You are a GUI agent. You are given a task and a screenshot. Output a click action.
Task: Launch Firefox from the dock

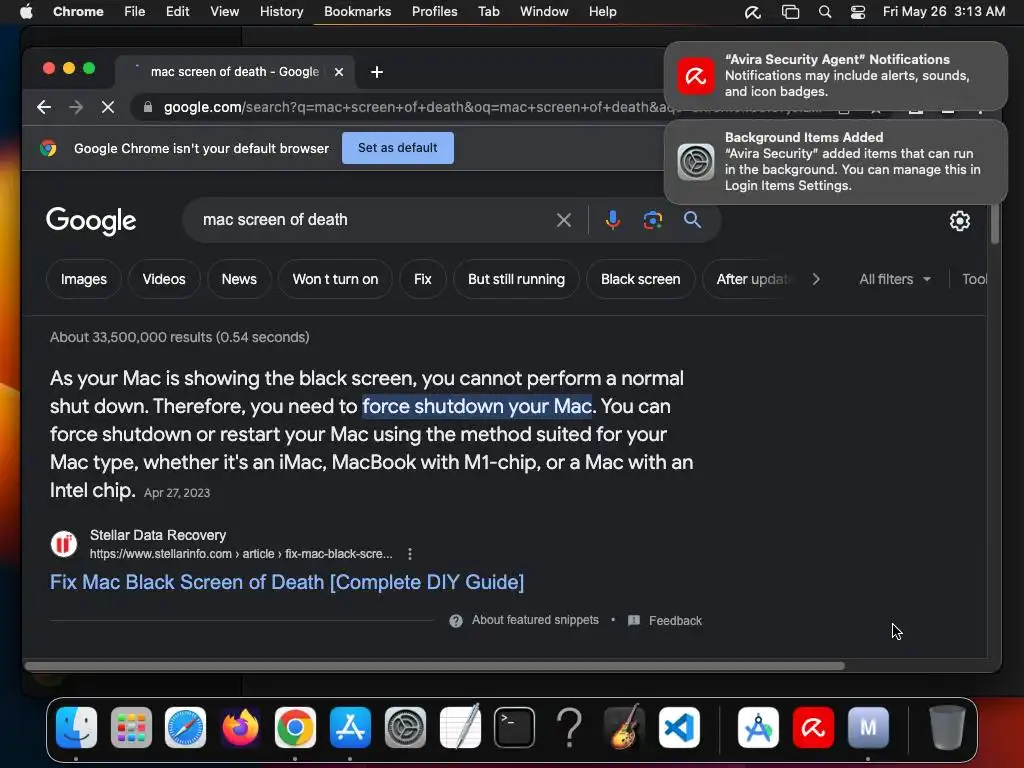[240, 727]
